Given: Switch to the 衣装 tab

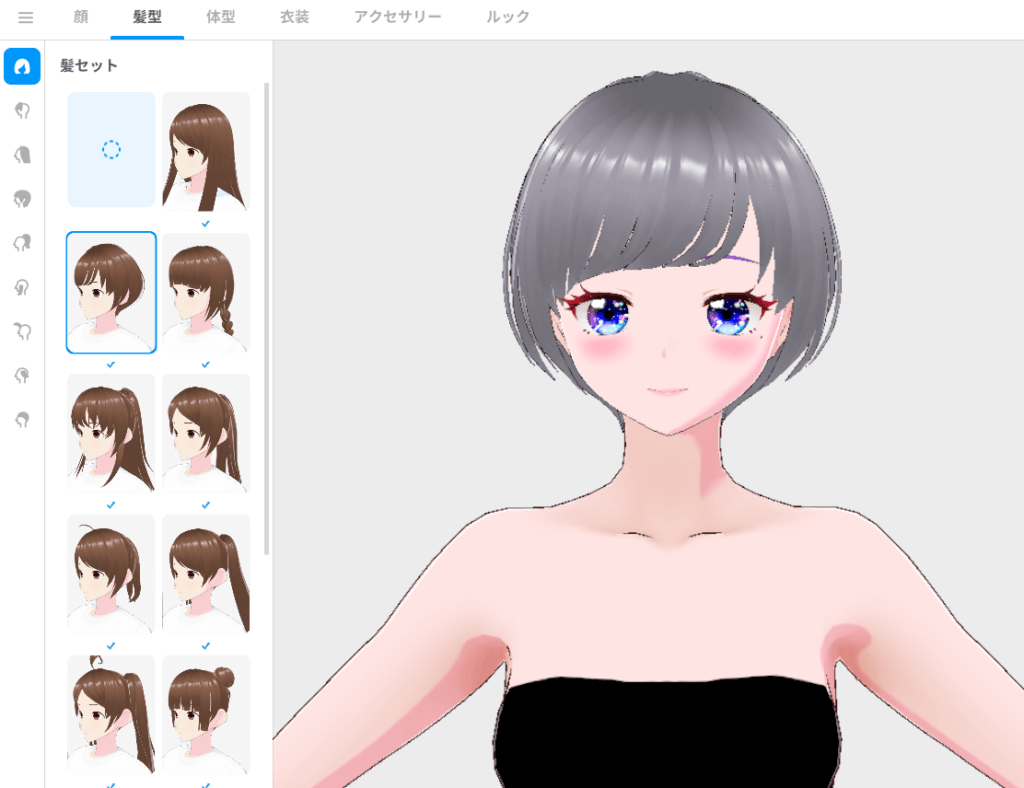Looking at the screenshot, I should pos(295,17).
